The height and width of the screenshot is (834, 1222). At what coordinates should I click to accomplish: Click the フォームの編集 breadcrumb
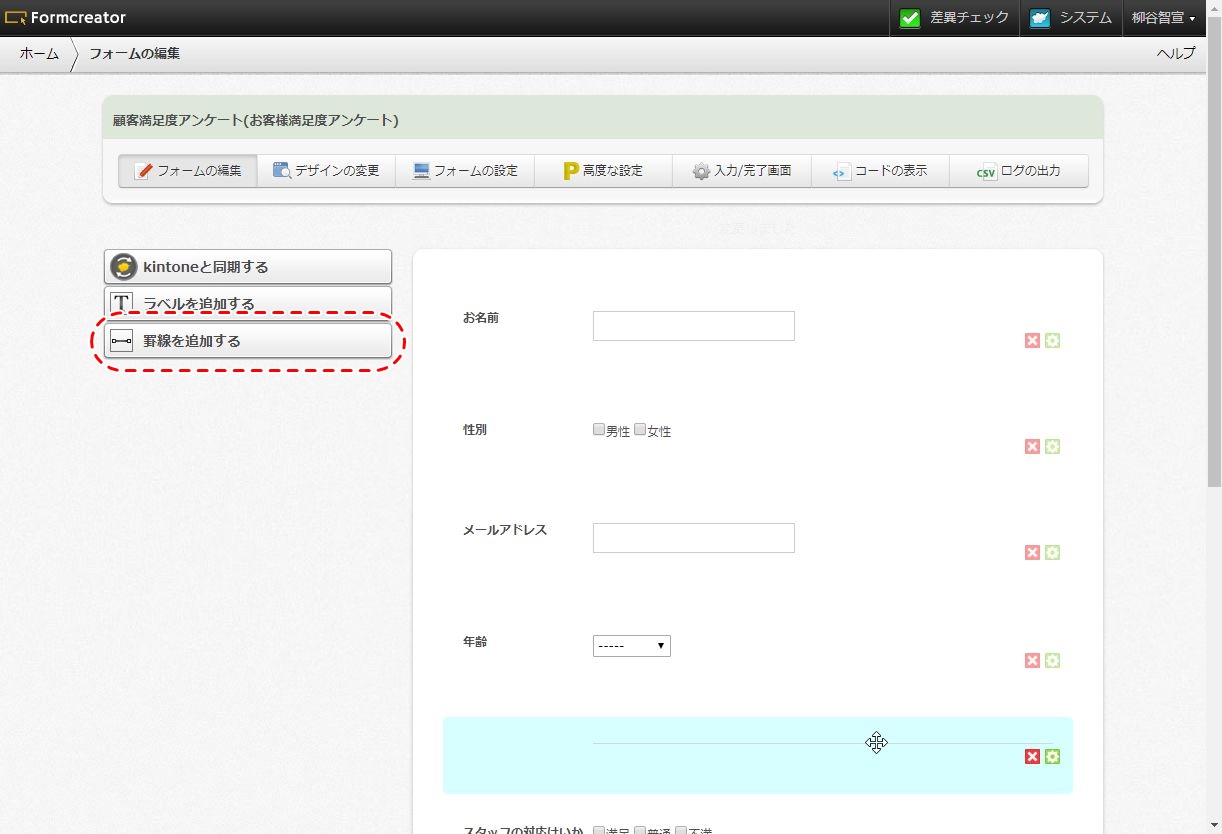(134, 54)
